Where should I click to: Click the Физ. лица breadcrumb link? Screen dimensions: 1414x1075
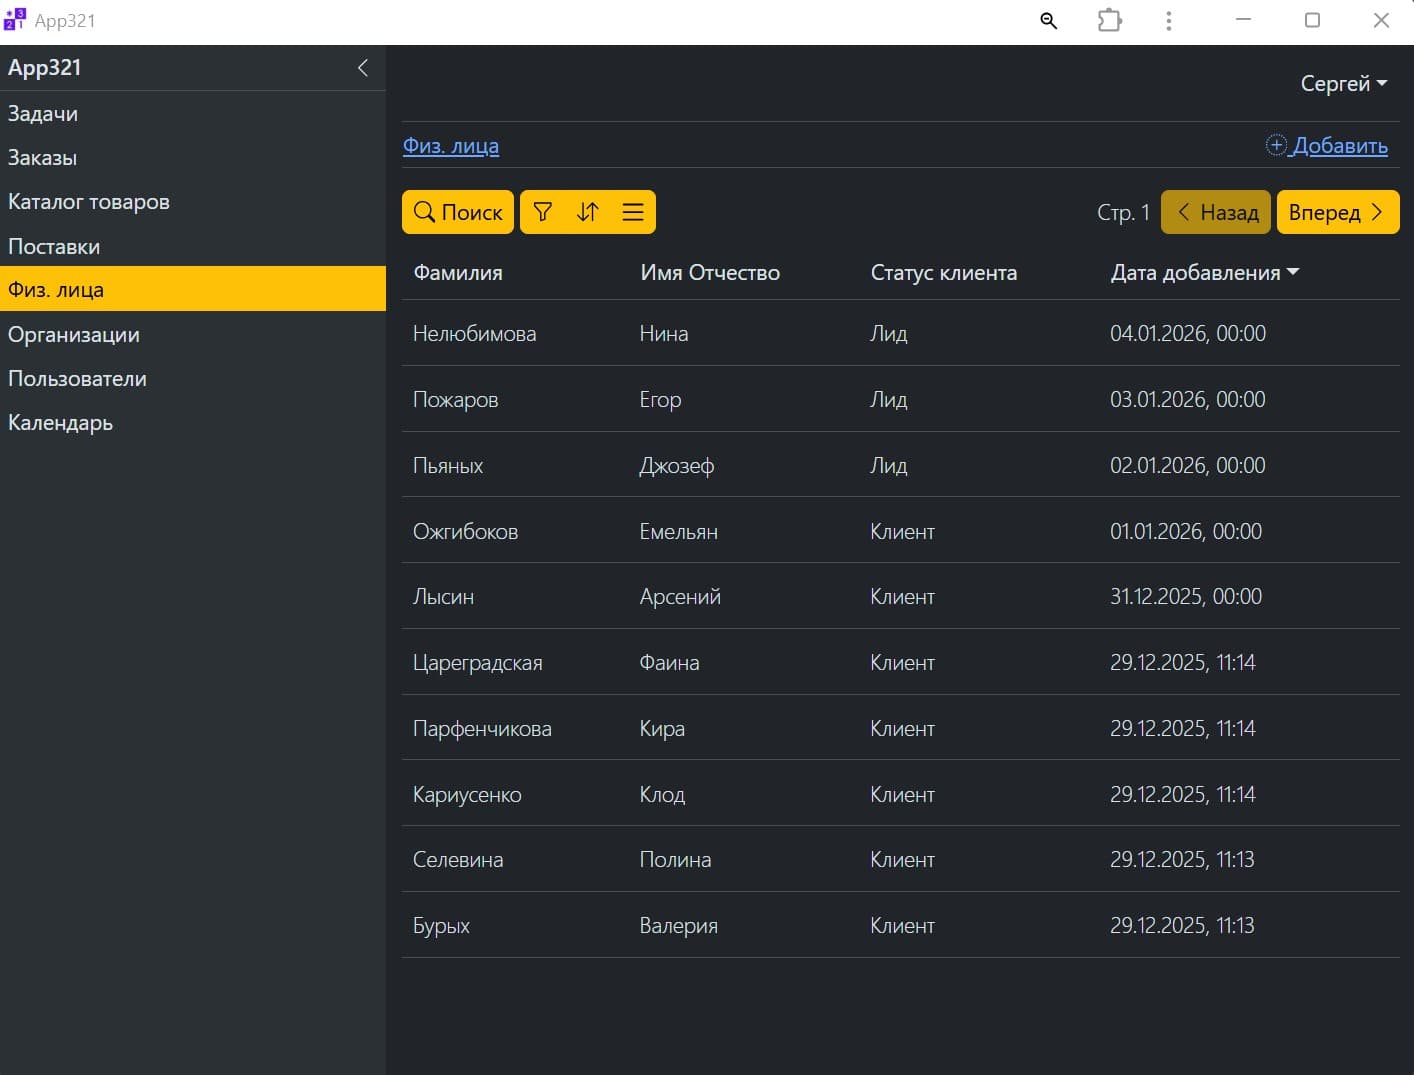click(451, 146)
